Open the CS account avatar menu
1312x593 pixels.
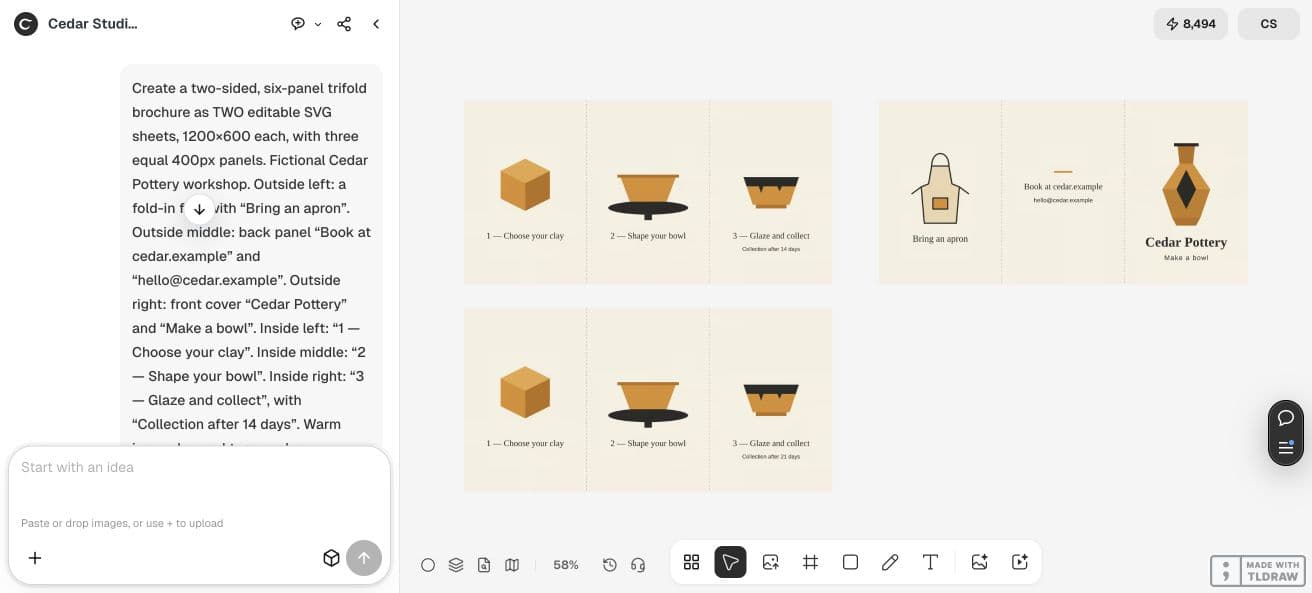click(1269, 24)
